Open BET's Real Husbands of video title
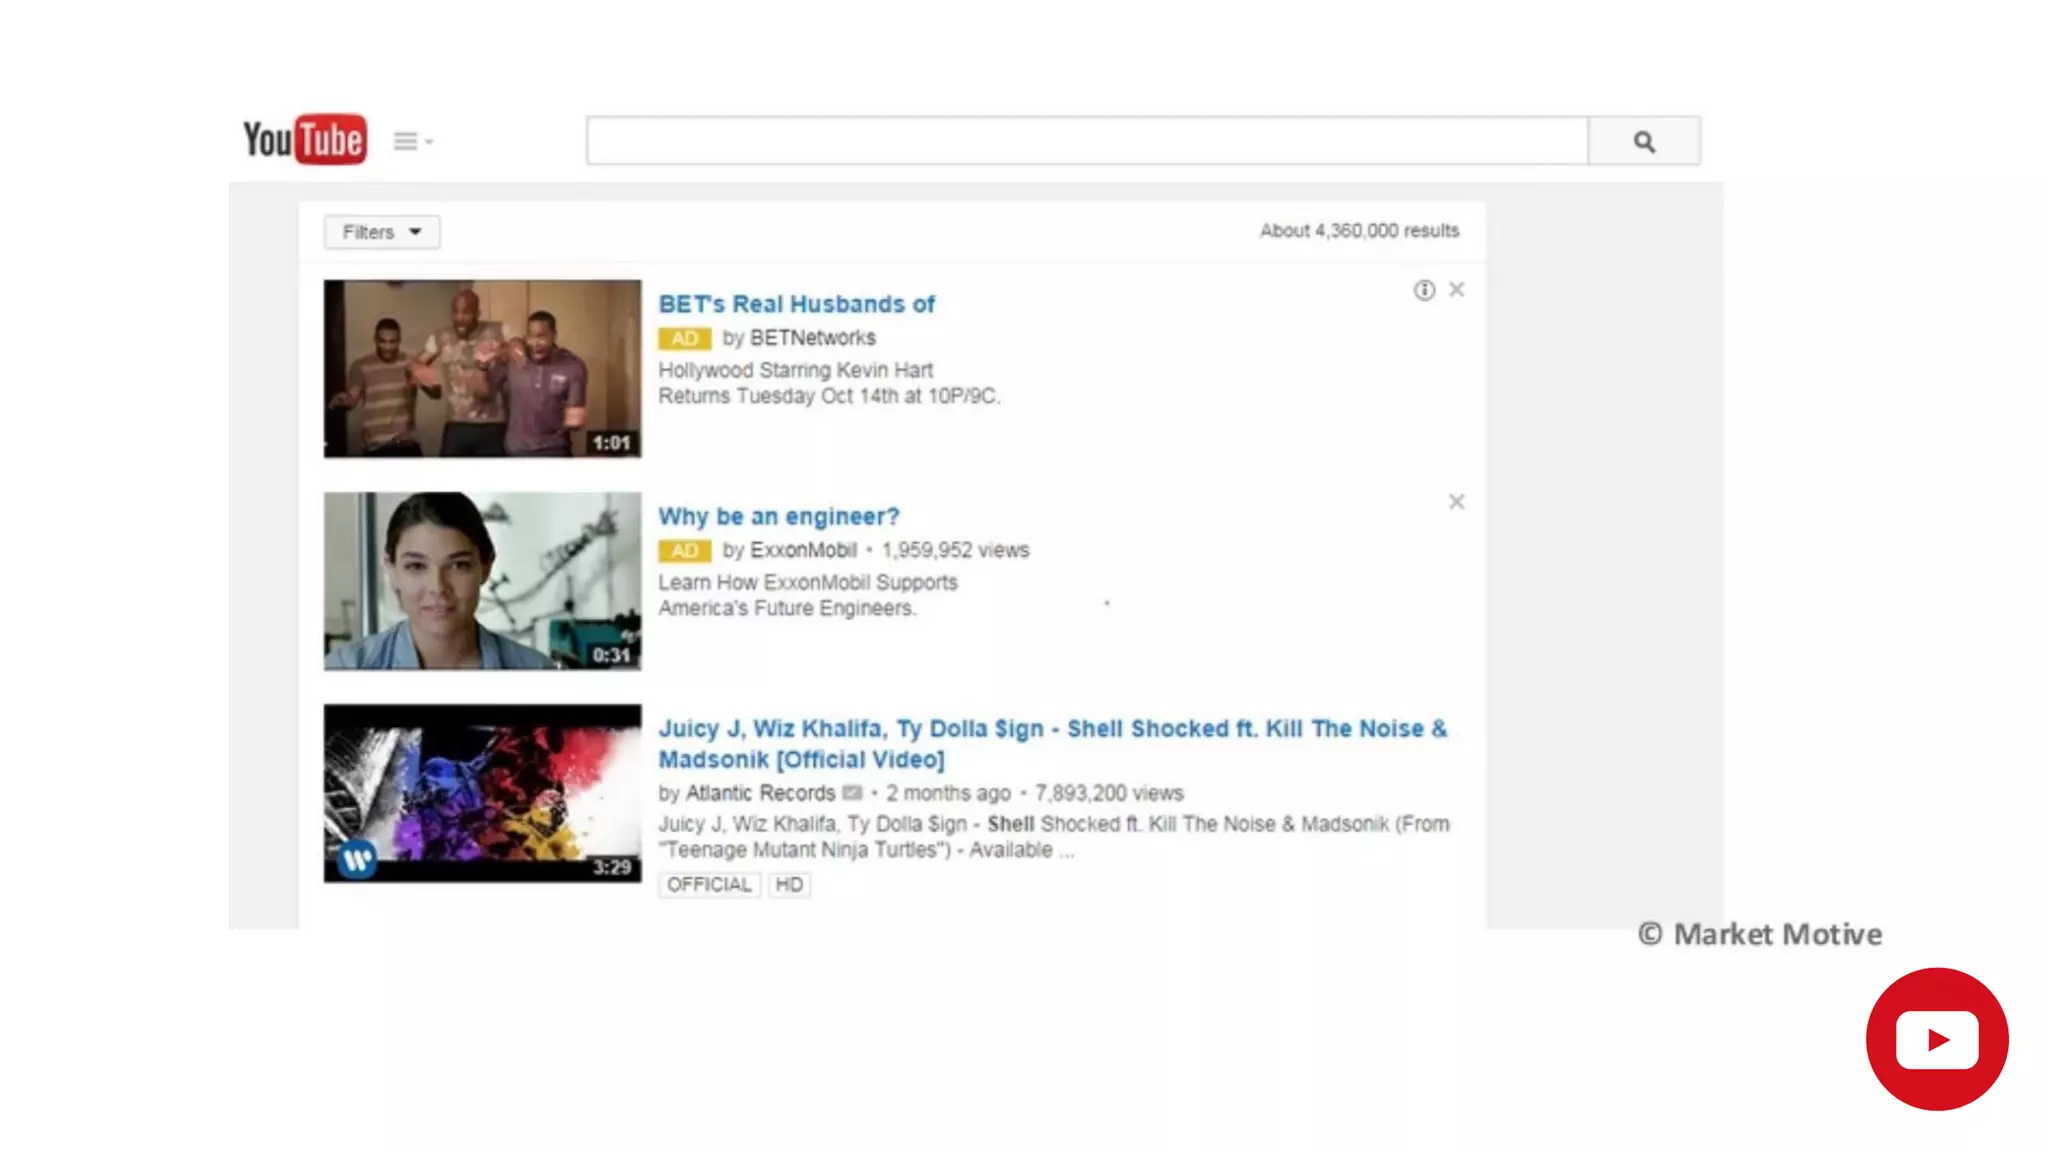This screenshot has height=1152, width=2048. point(796,304)
